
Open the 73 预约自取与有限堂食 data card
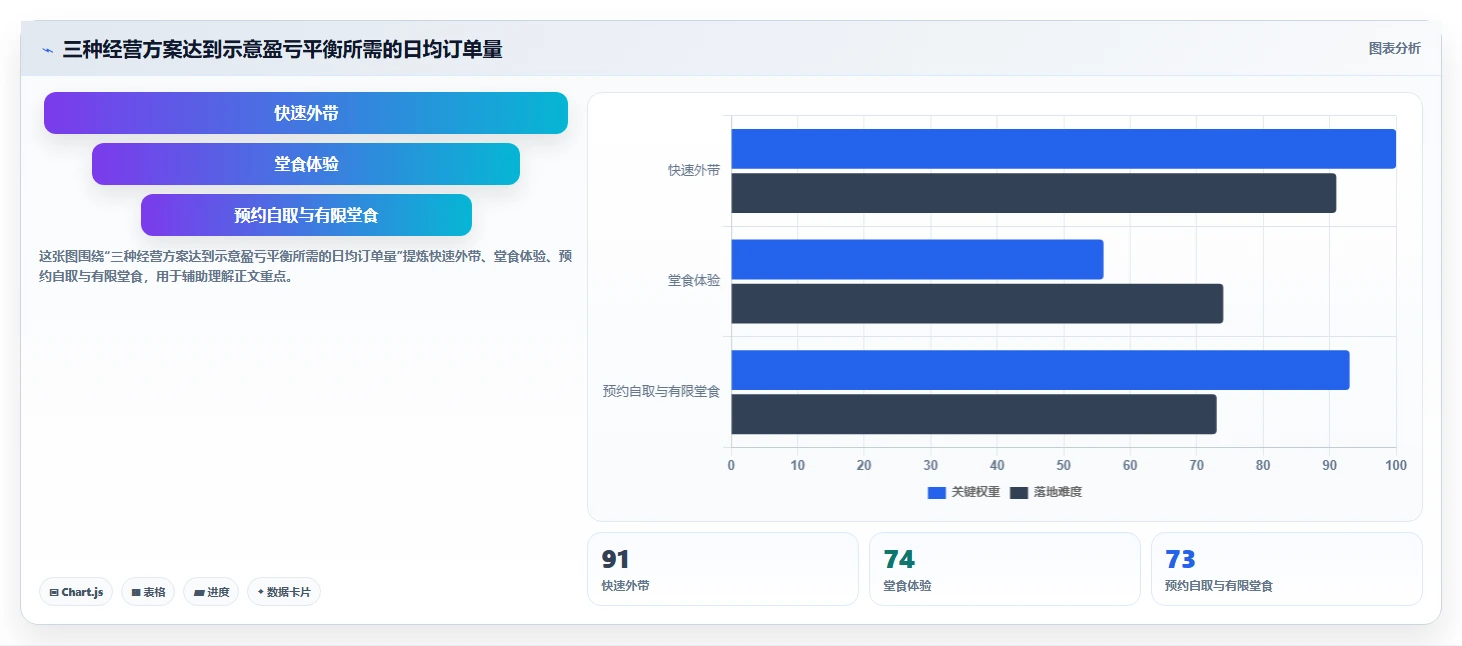pyautogui.click(x=1286, y=569)
